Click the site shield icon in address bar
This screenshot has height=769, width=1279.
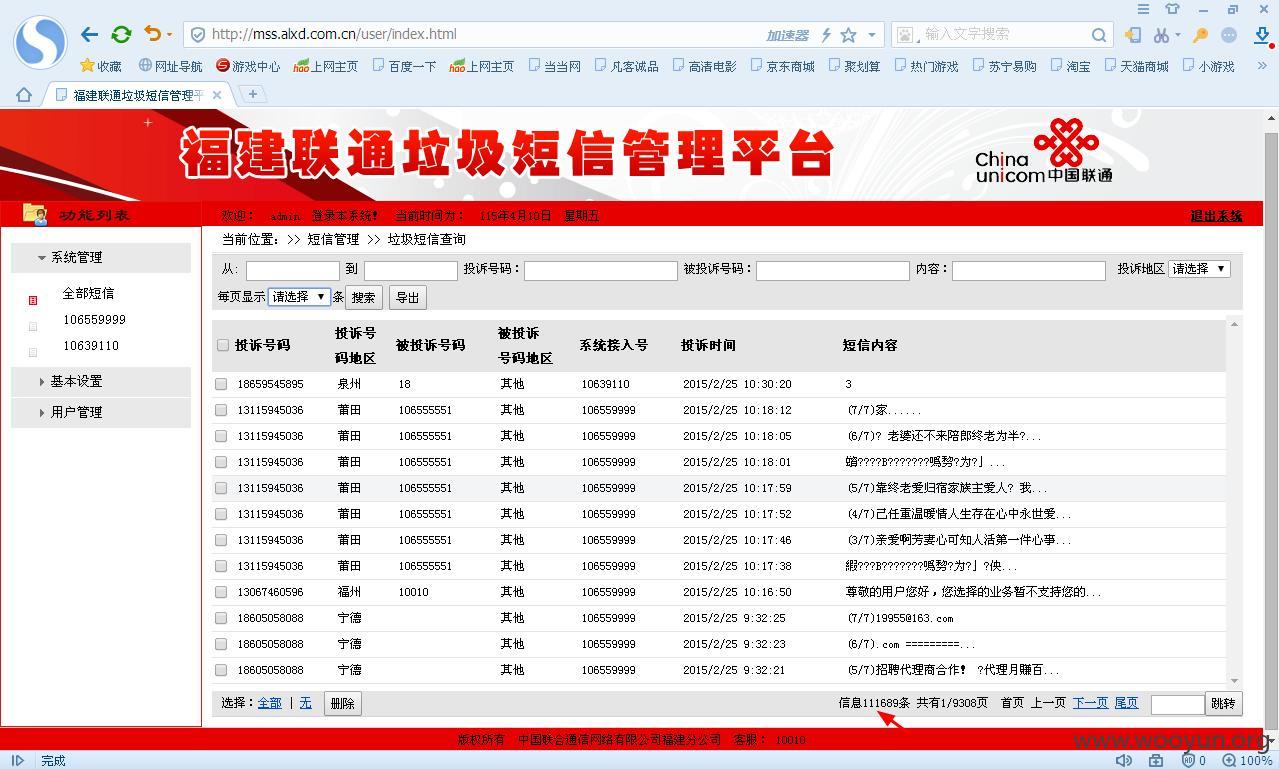tap(198, 34)
